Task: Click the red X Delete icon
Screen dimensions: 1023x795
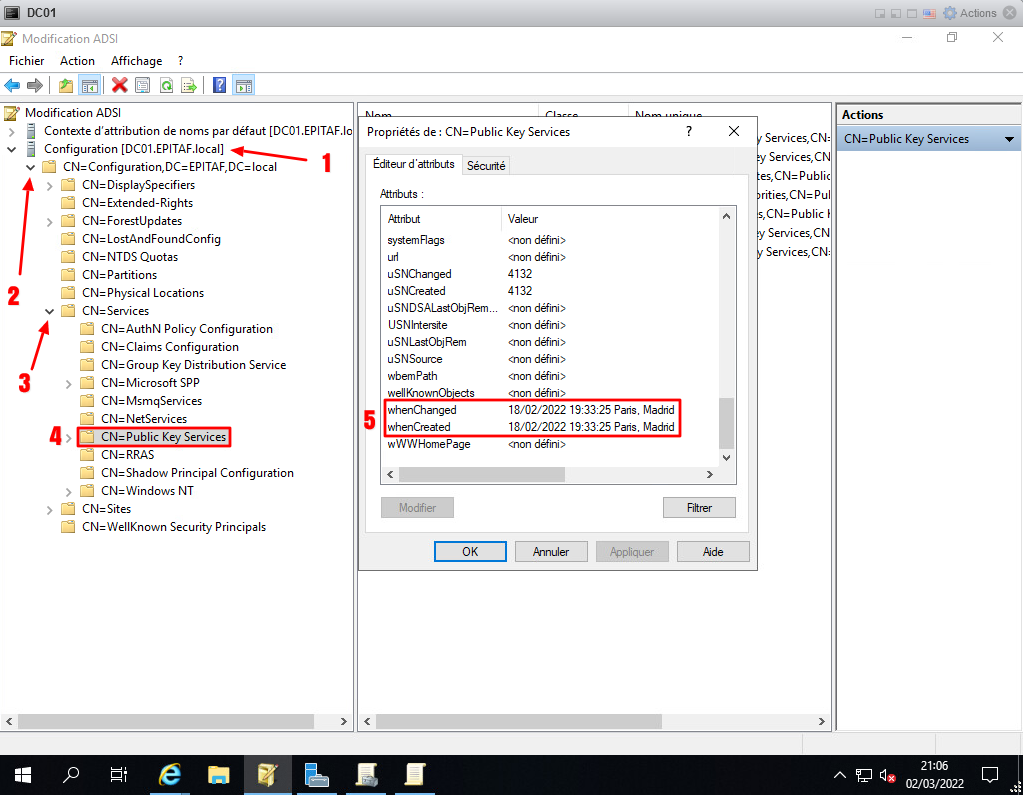Action: pyautogui.click(x=120, y=86)
